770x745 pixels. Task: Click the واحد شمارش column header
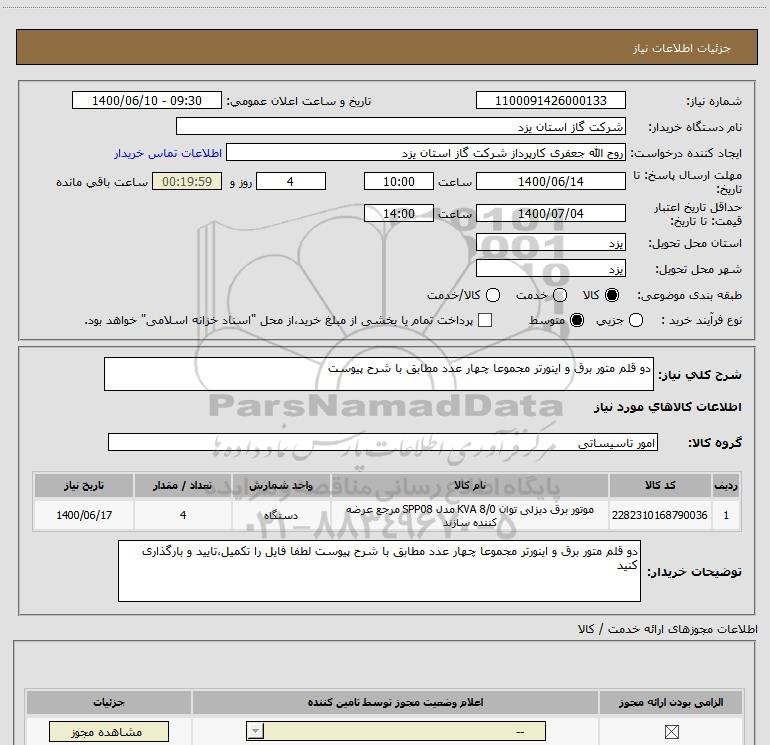(281, 486)
